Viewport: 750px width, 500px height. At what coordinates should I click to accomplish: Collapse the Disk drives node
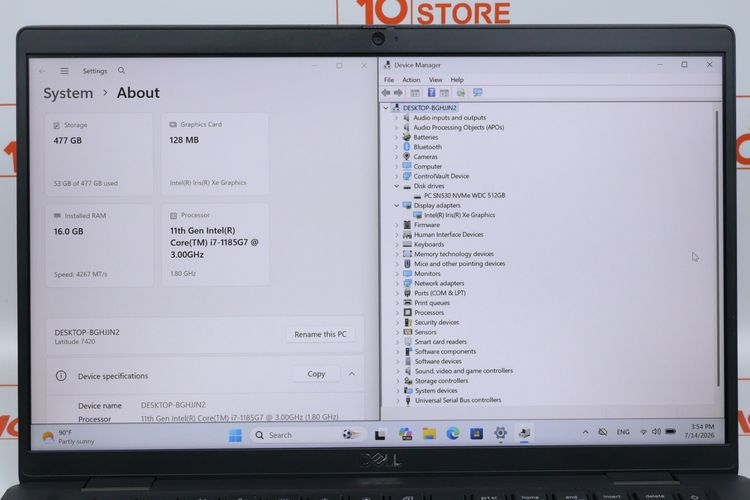click(x=397, y=186)
